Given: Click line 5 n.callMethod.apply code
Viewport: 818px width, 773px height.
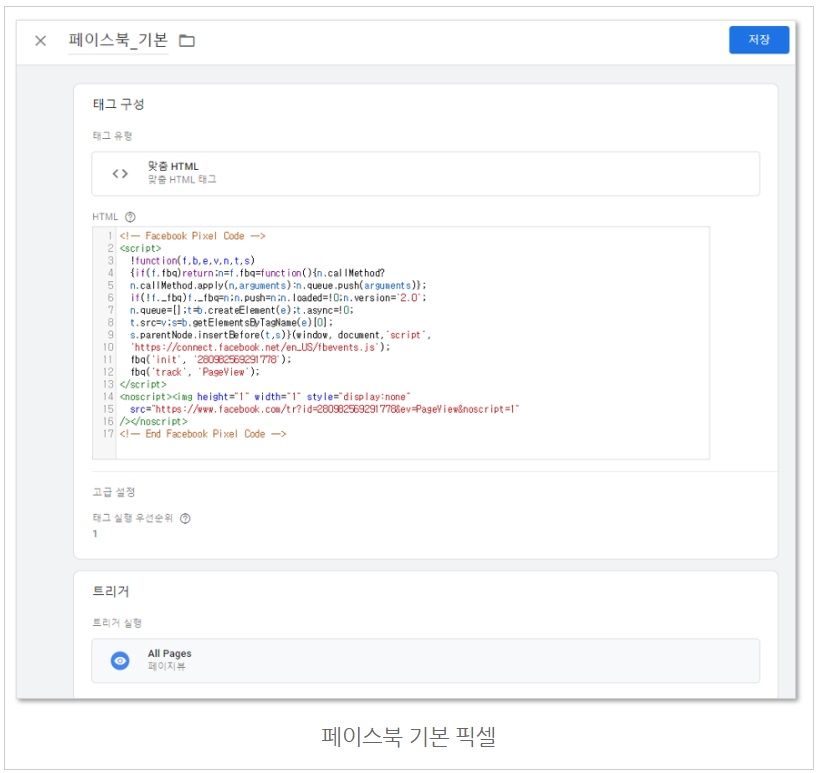Looking at the screenshot, I should [278, 285].
